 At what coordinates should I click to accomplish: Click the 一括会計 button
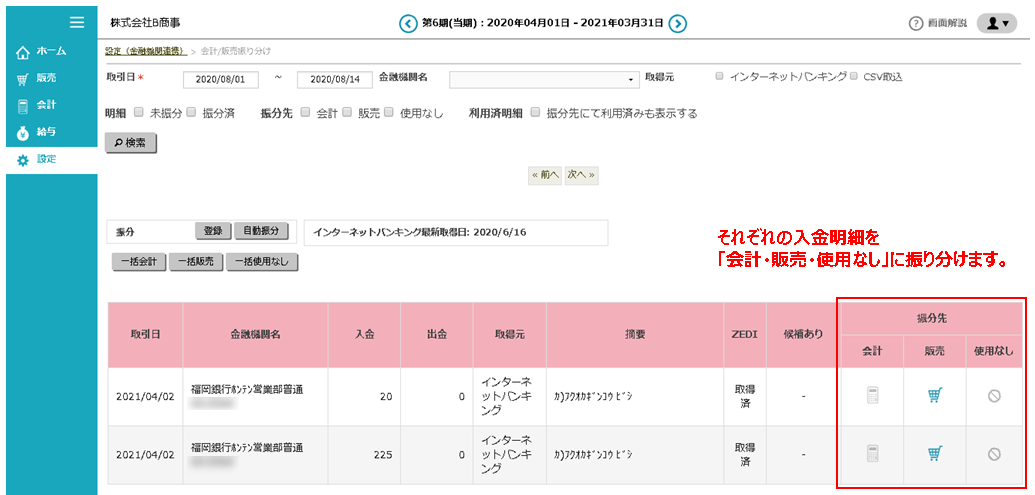click(138, 262)
